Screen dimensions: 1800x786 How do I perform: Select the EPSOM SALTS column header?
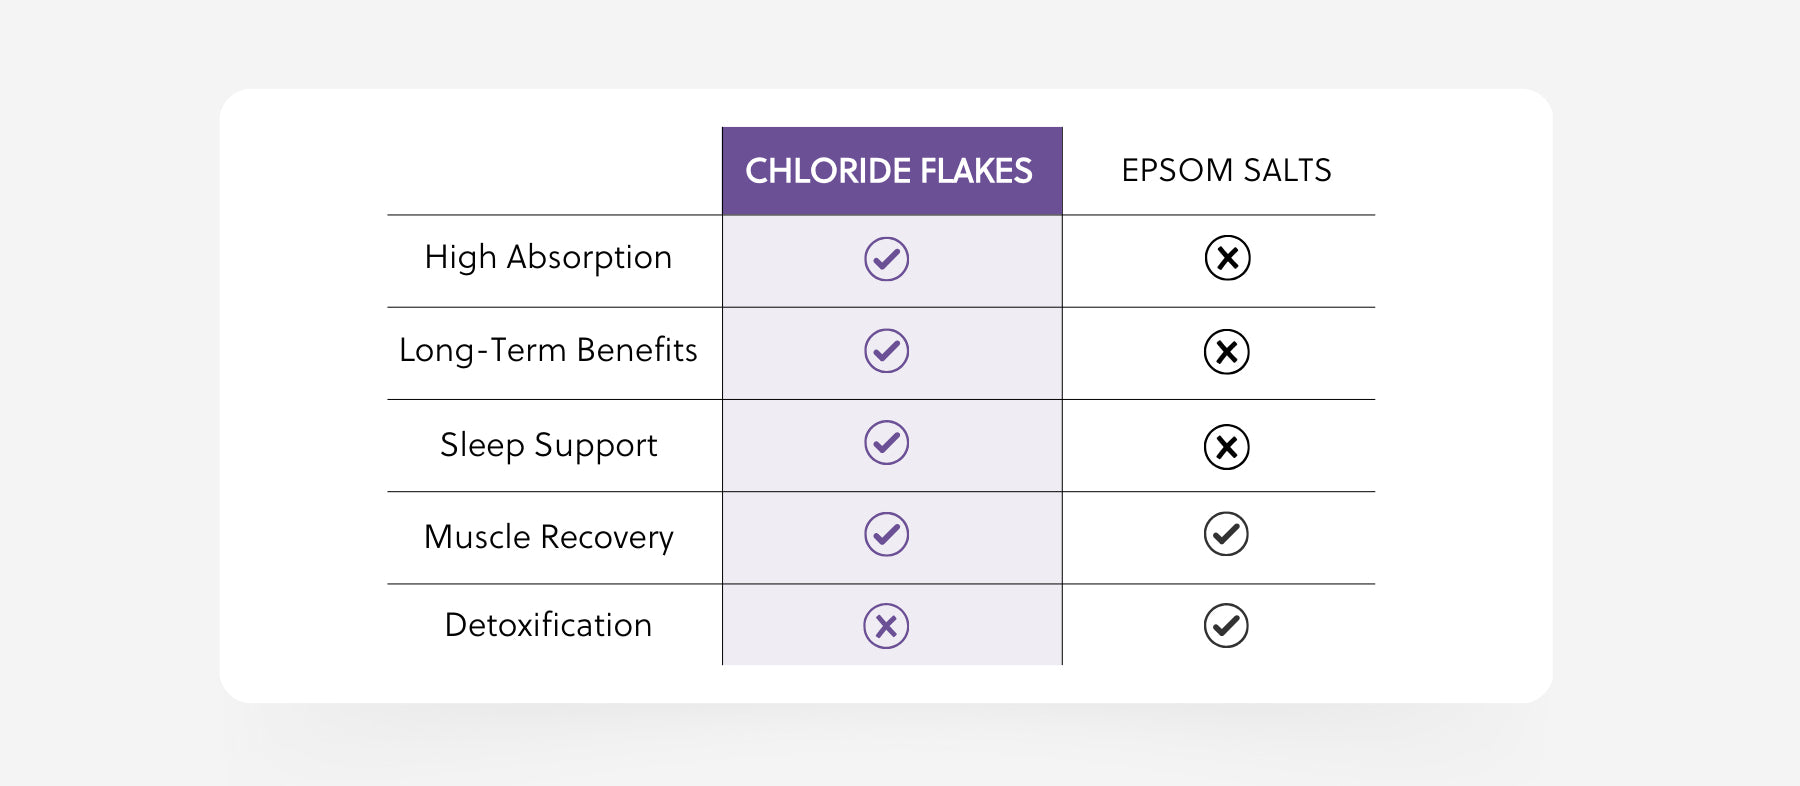tap(1226, 170)
